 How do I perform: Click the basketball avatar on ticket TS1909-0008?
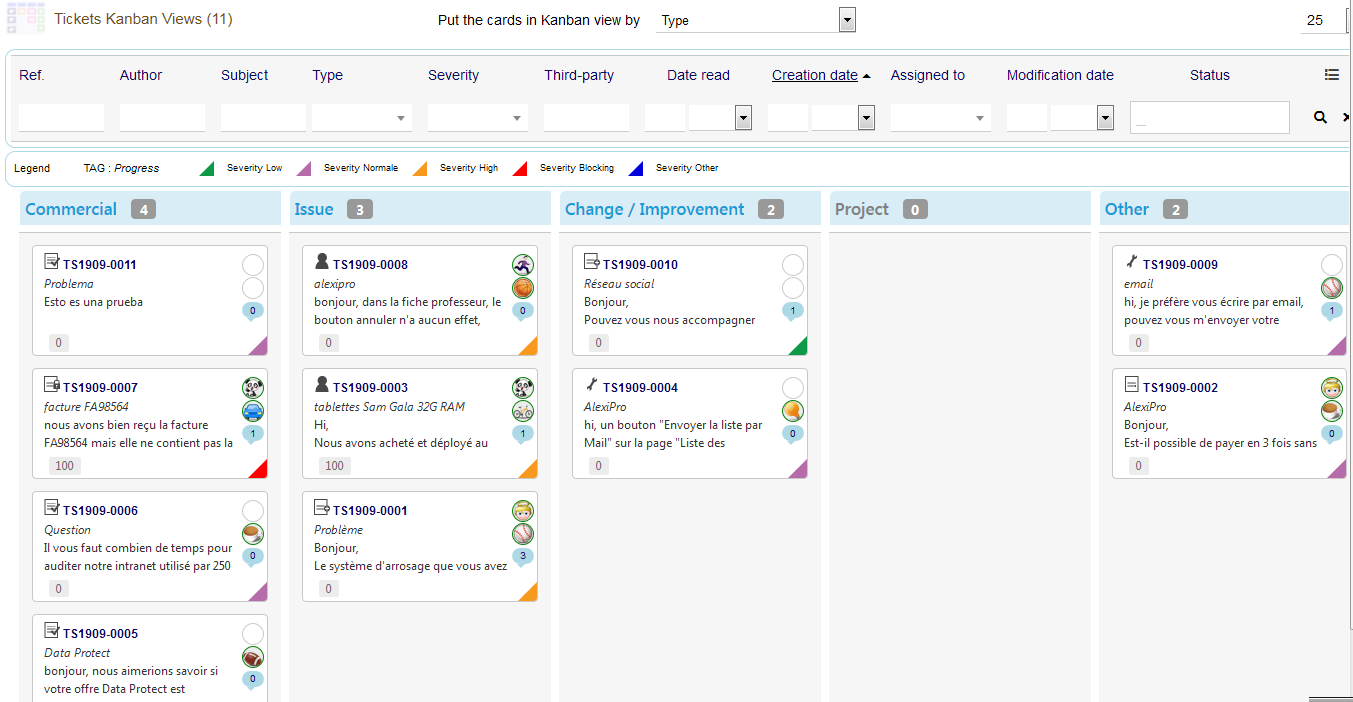click(x=523, y=288)
